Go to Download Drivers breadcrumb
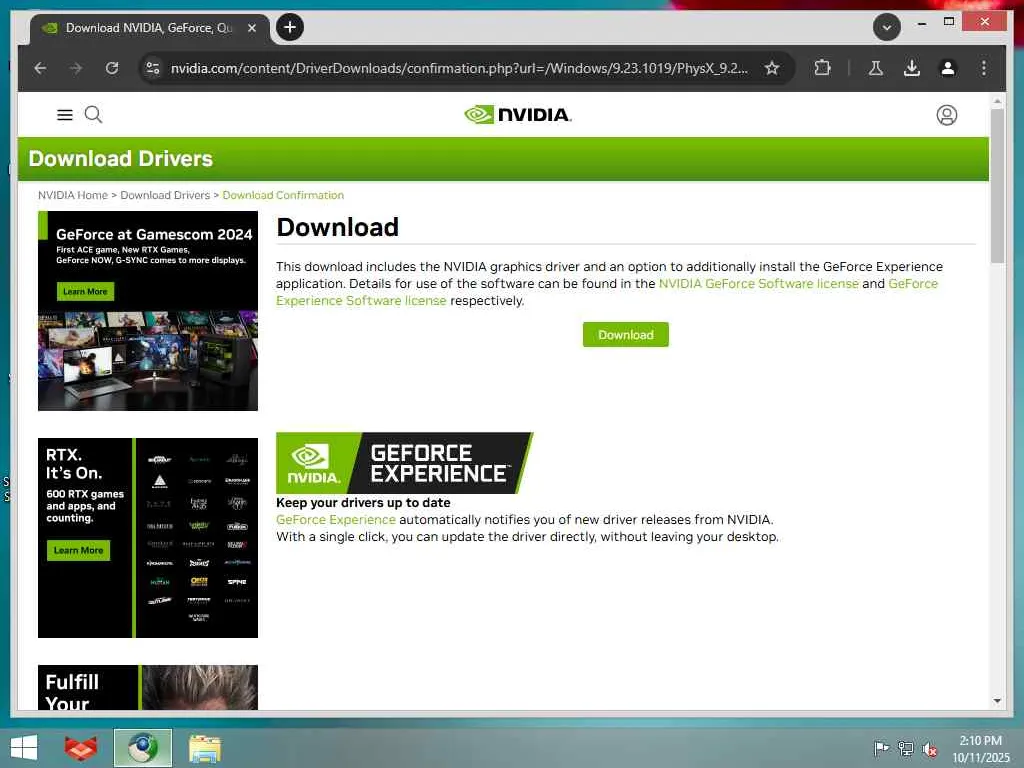Viewport: 1024px width, 768px height. pyautogui.click(x=165, y=195)
